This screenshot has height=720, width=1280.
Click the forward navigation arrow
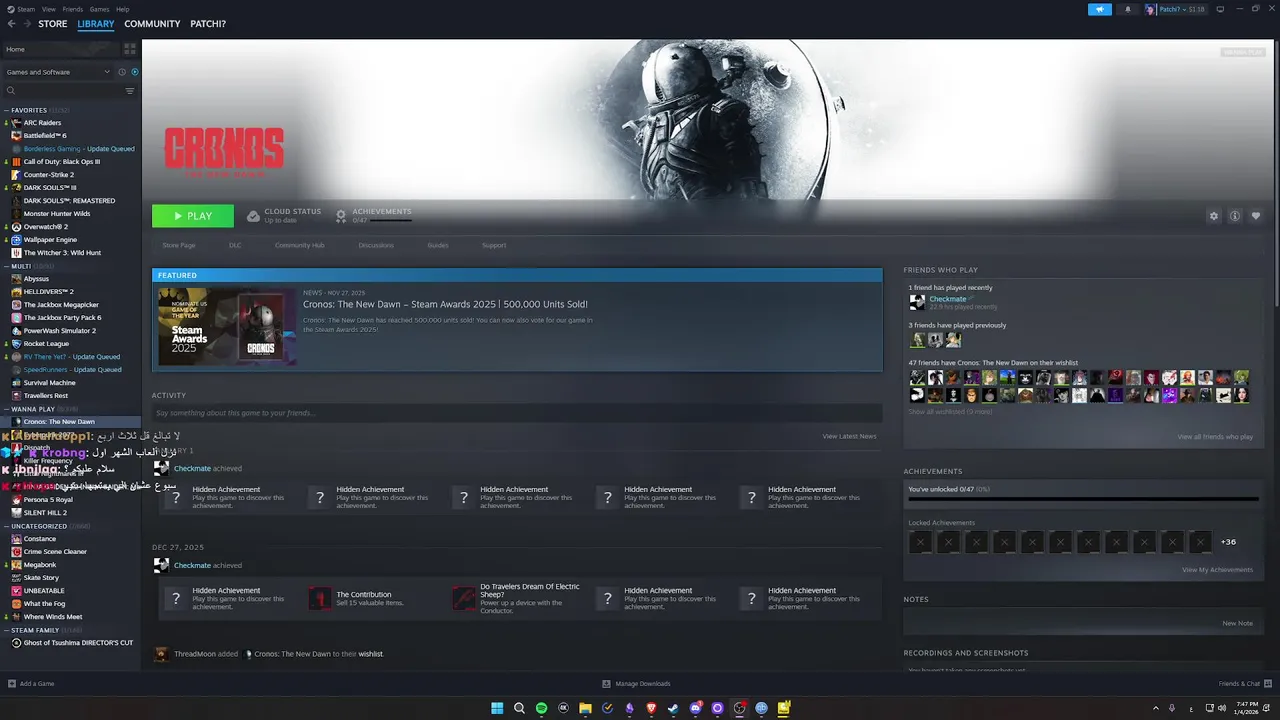(x=27, y=24)
